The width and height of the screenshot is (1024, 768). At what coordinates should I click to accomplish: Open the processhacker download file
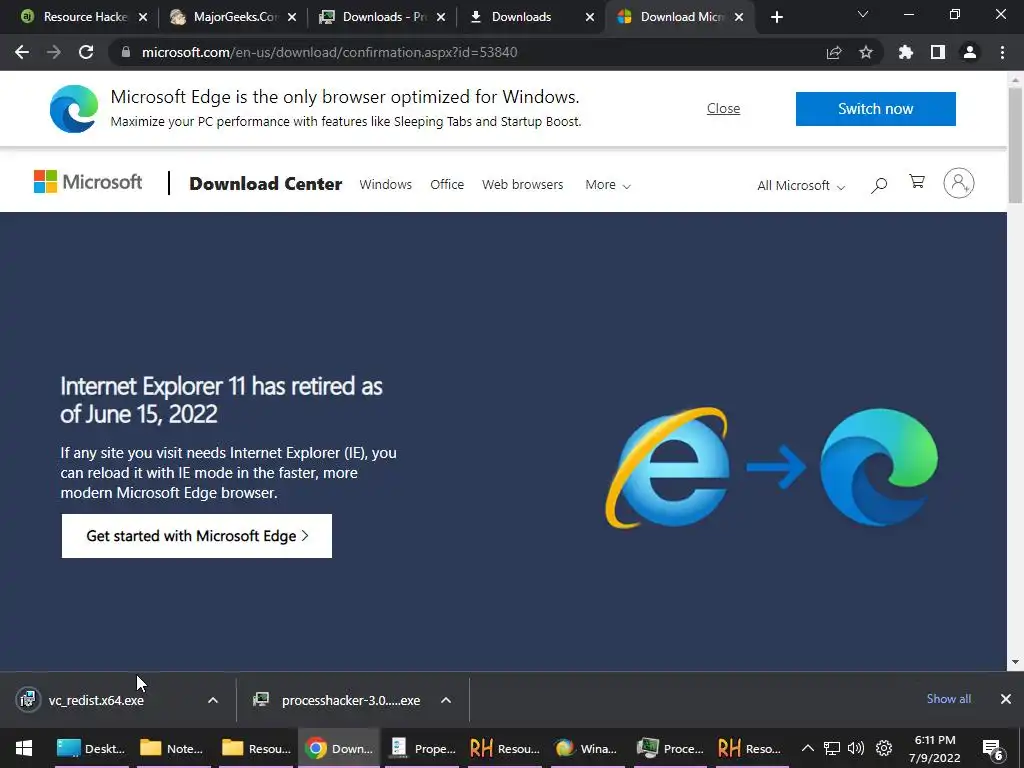tap(351, 700)
